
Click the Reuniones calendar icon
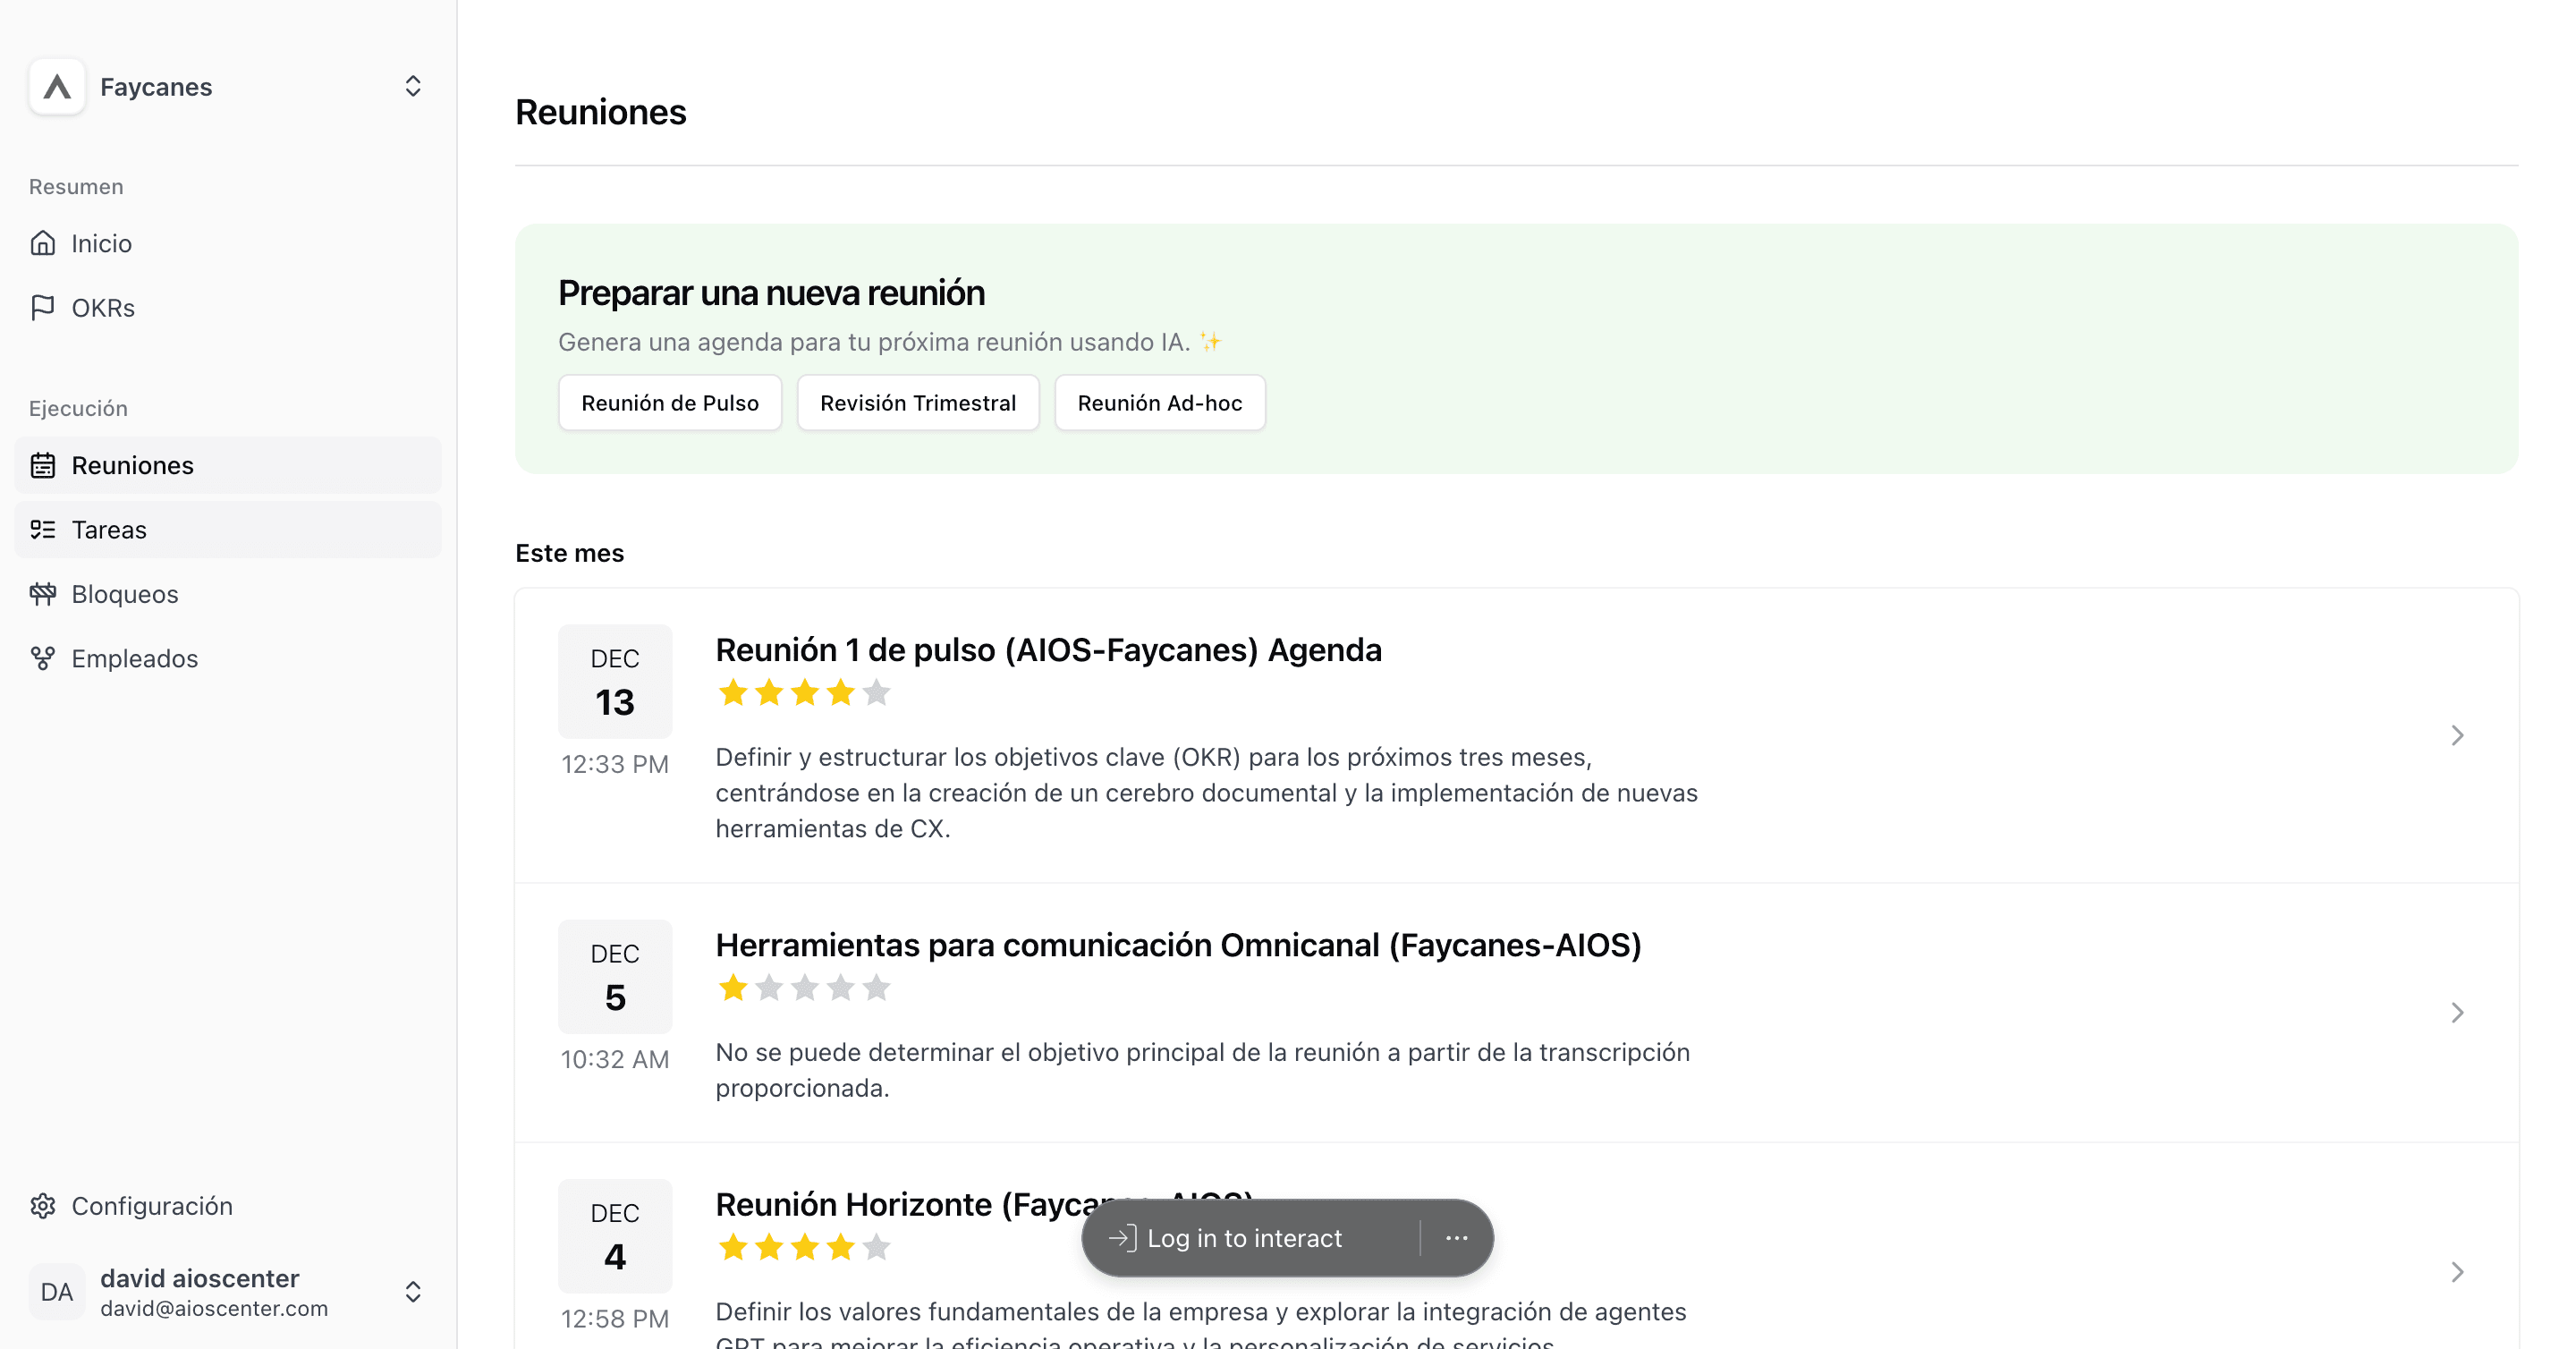click(43, 465)
